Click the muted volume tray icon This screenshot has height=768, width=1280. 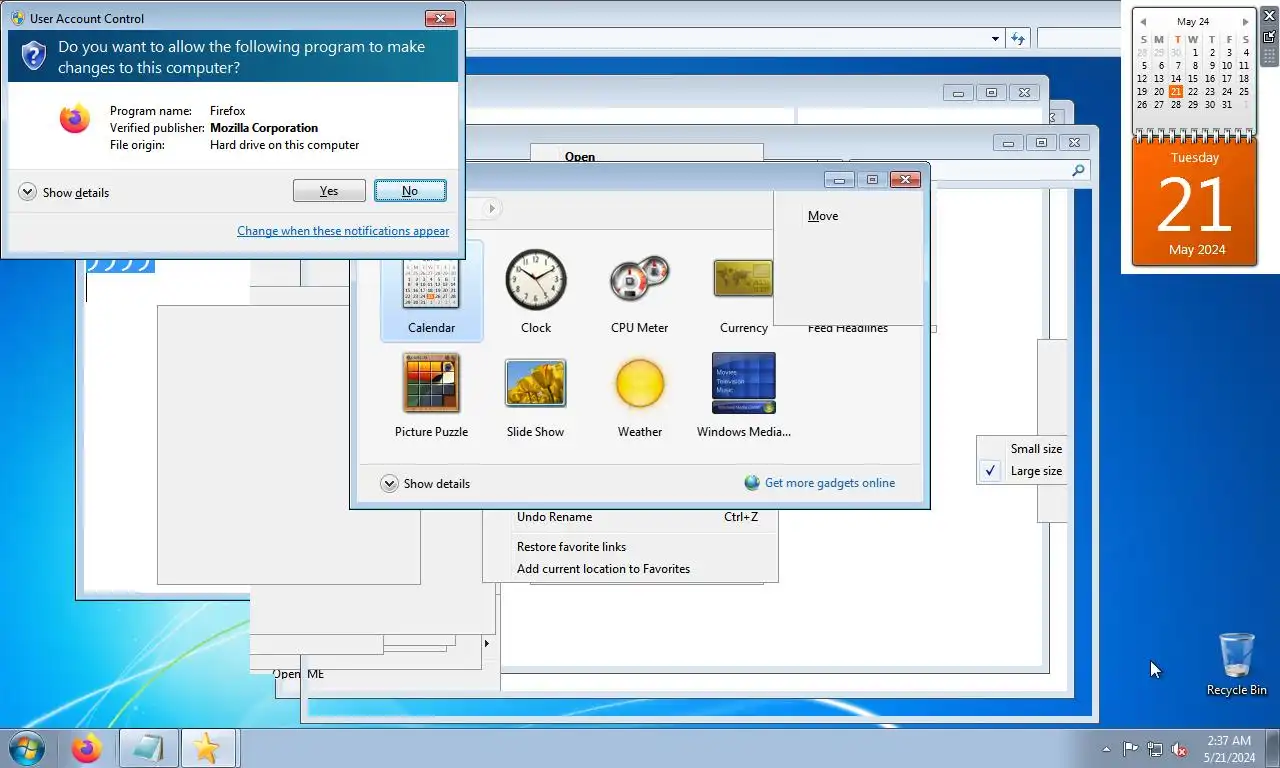pos(1180,749)
